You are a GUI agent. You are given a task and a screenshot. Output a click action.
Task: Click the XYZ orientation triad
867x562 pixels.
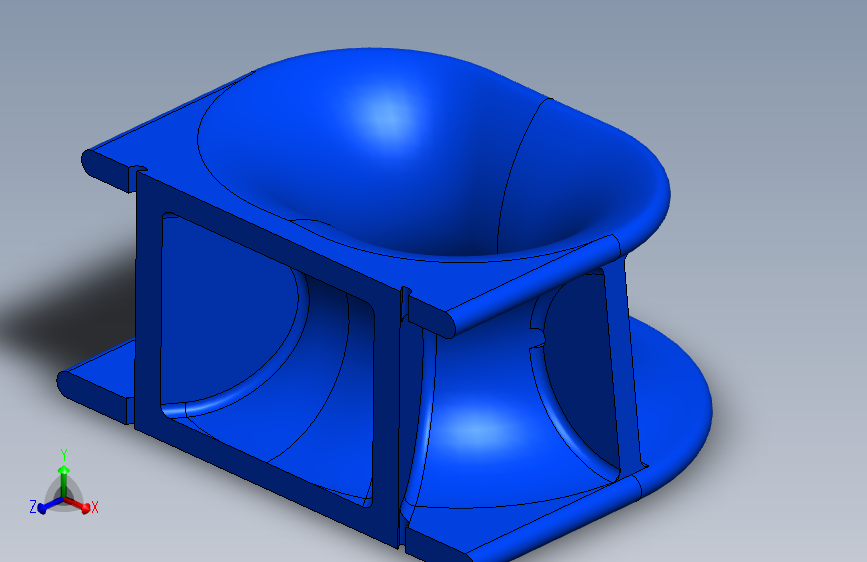[64, 484]
